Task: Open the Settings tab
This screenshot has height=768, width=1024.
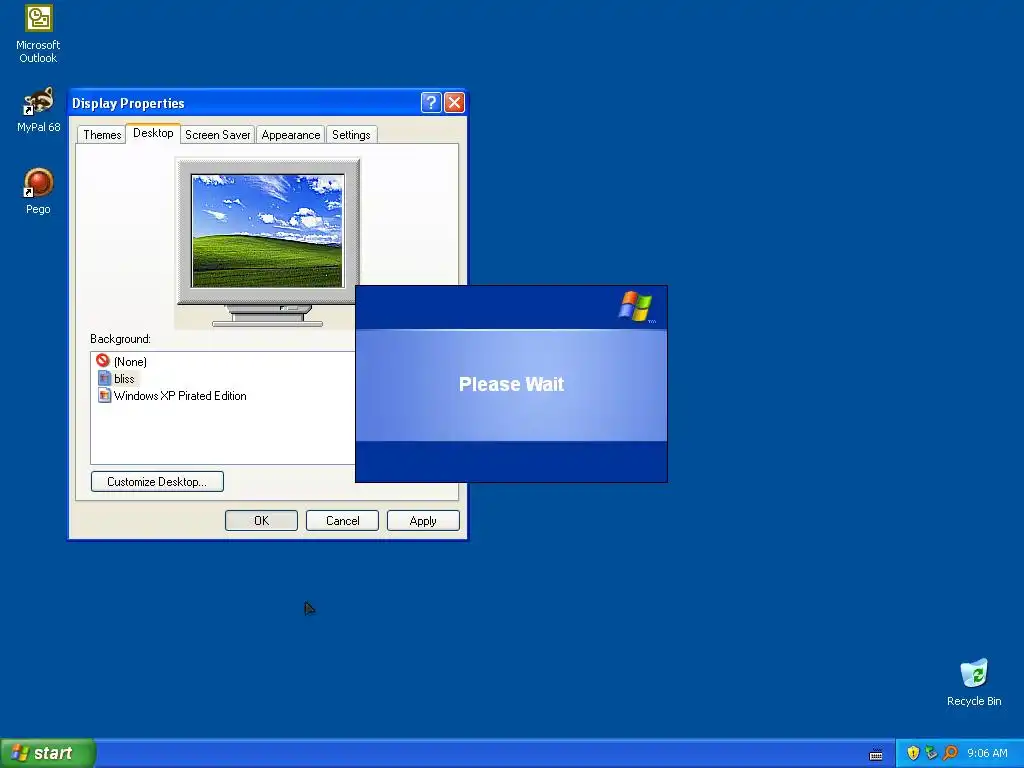Action: point(351,135)
